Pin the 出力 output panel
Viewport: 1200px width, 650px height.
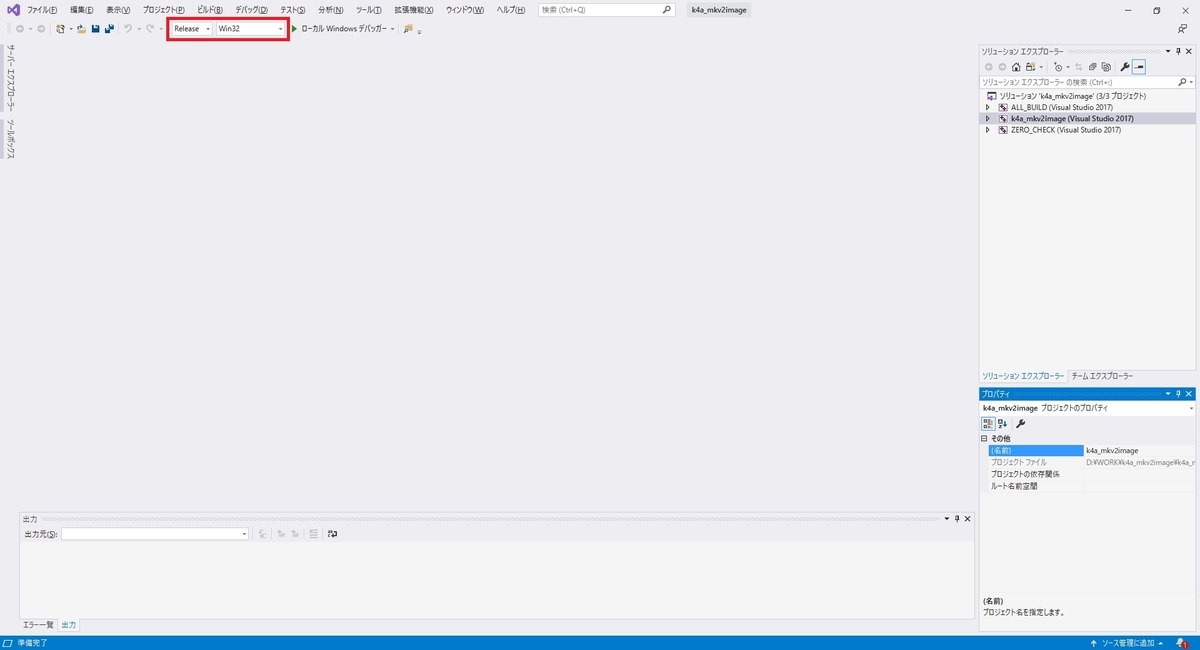click(x=957, y=519)
